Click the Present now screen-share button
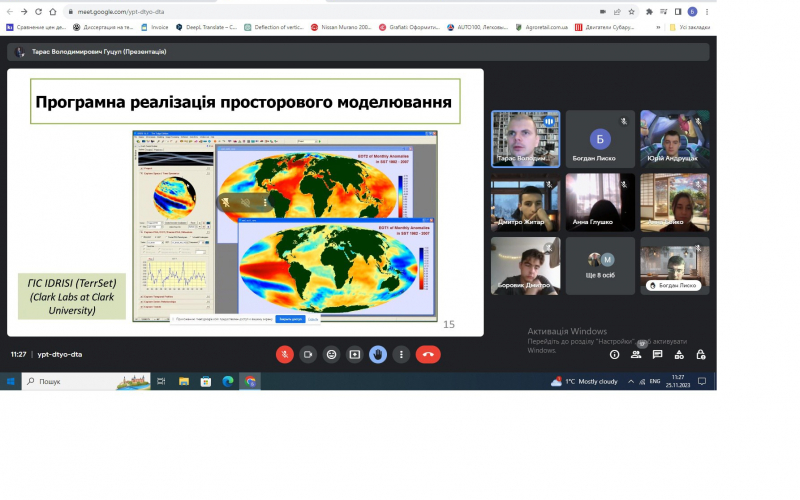This screenshot has width=800, height=500. click(x=355, y=355)
